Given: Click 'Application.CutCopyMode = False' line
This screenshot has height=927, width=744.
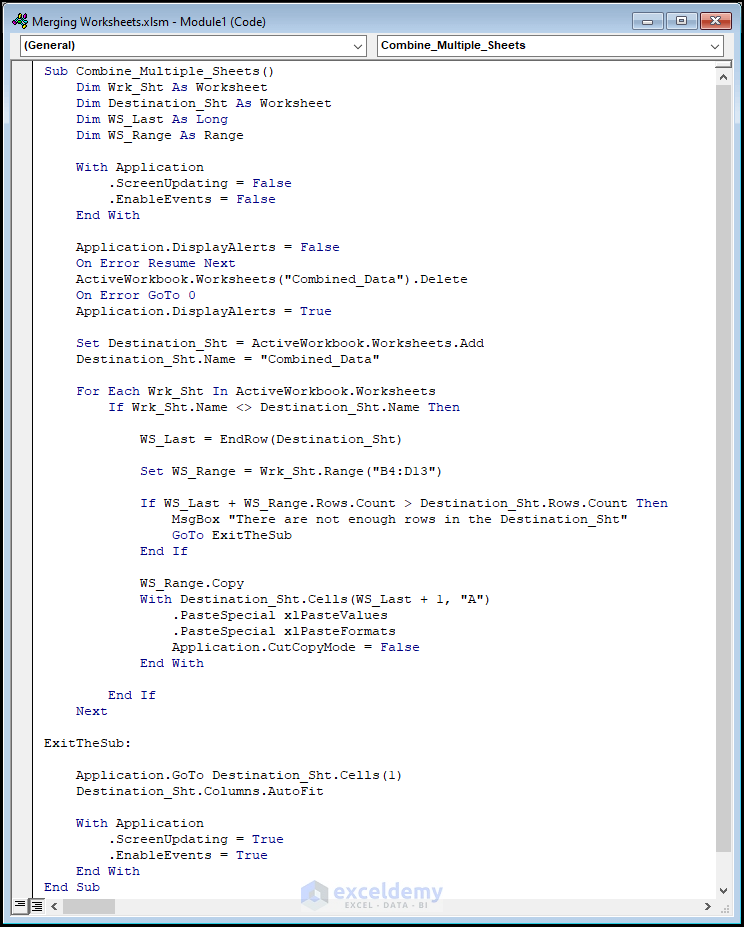Looking at the screenshot, I should pos(296,646).
